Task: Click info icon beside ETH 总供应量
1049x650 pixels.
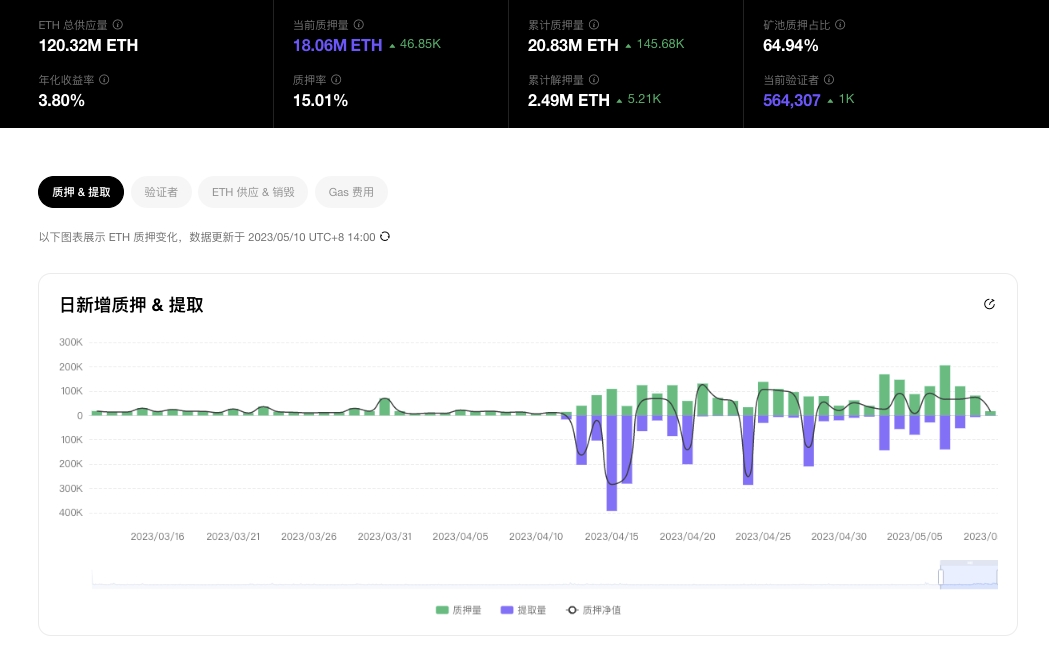Action: [x=118, y=24]
